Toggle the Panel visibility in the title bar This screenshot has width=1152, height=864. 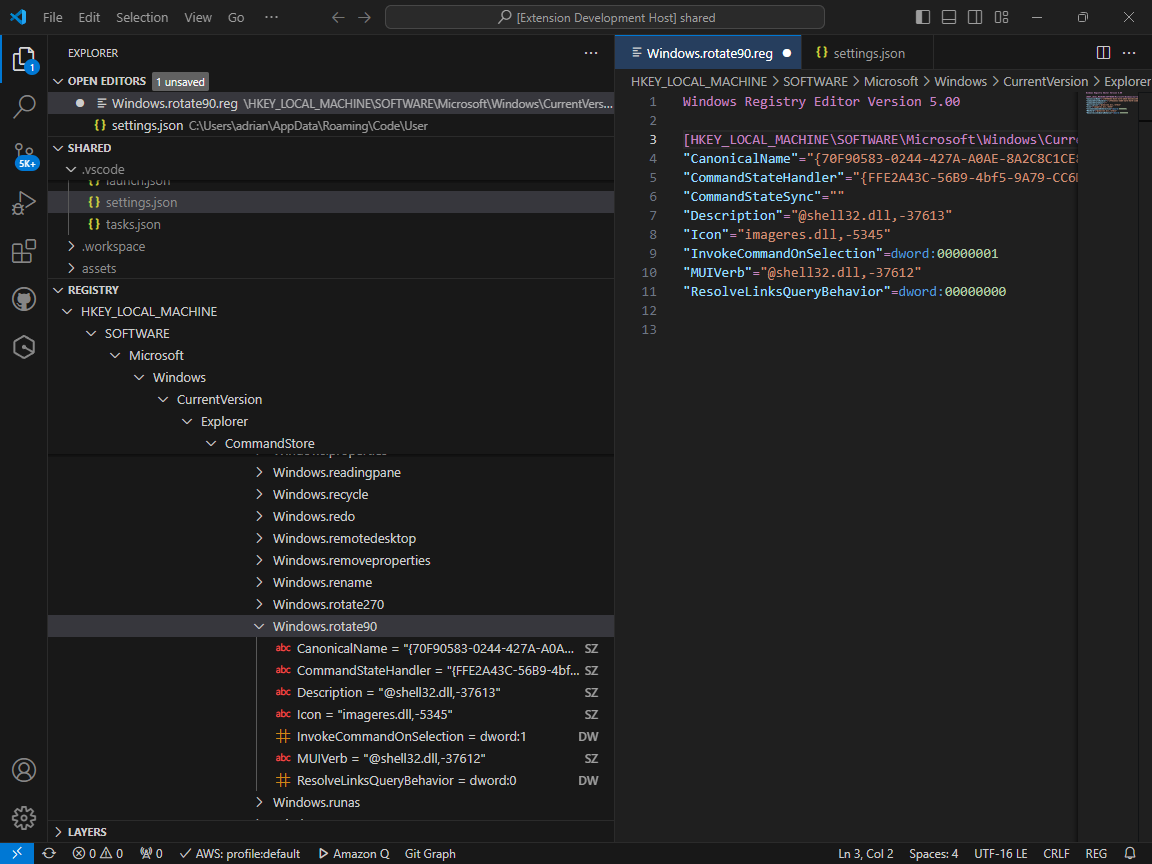(947, 16)
